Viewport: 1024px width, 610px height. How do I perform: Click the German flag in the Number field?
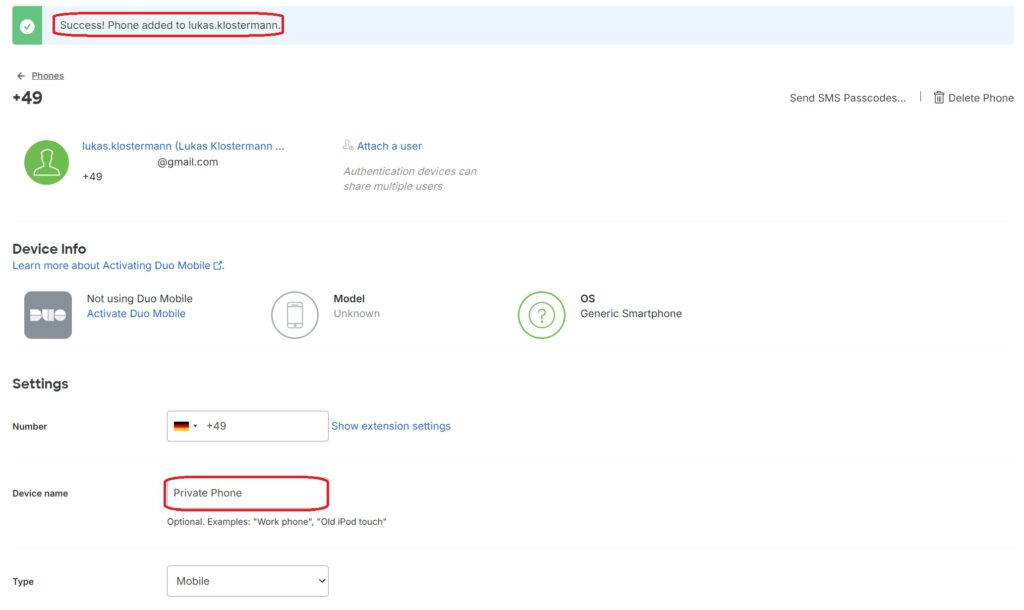(181, 426)
